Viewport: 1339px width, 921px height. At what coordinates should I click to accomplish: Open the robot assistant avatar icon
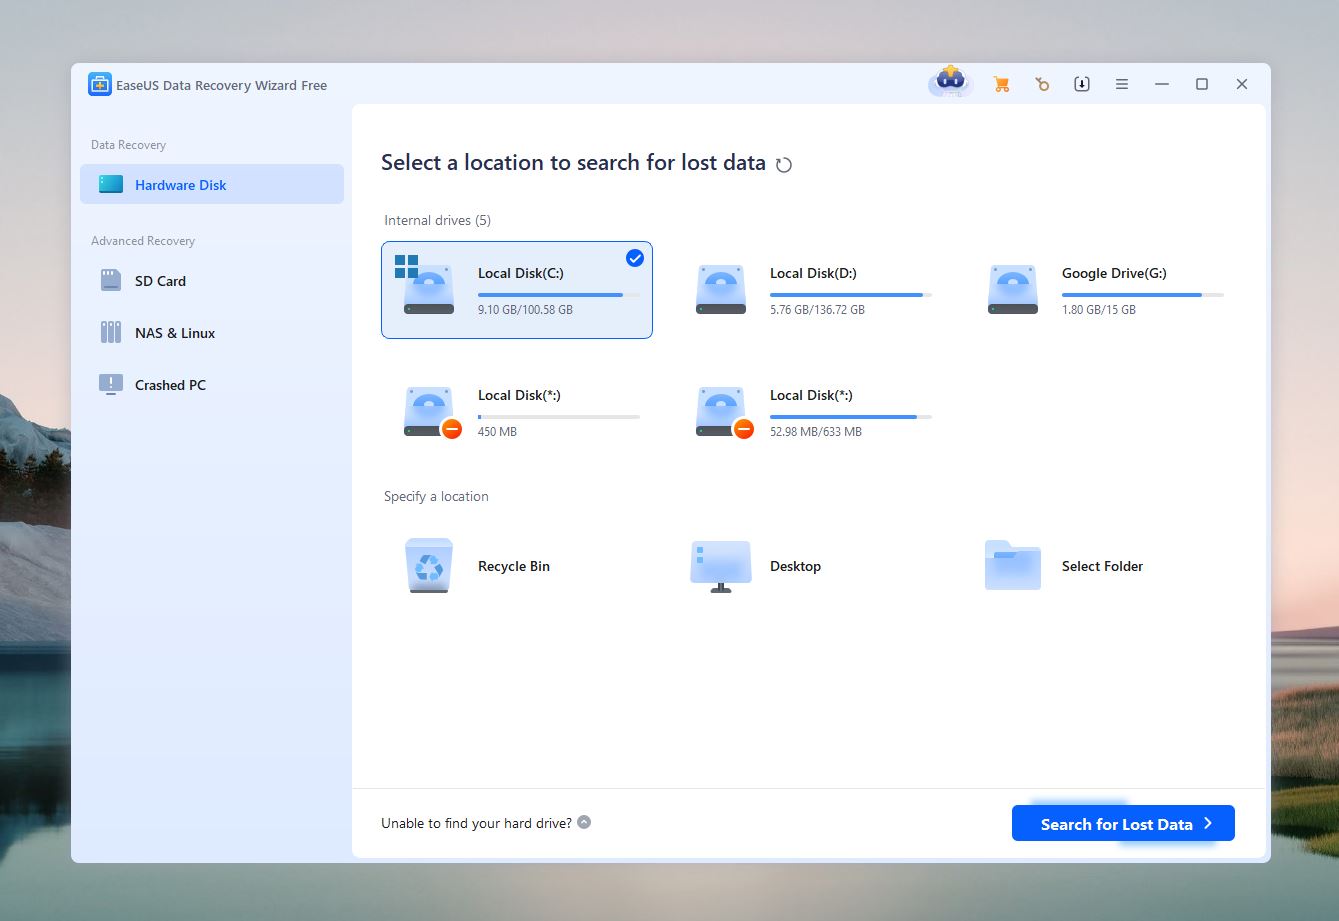pyautogui.click(x=950, y=82)
